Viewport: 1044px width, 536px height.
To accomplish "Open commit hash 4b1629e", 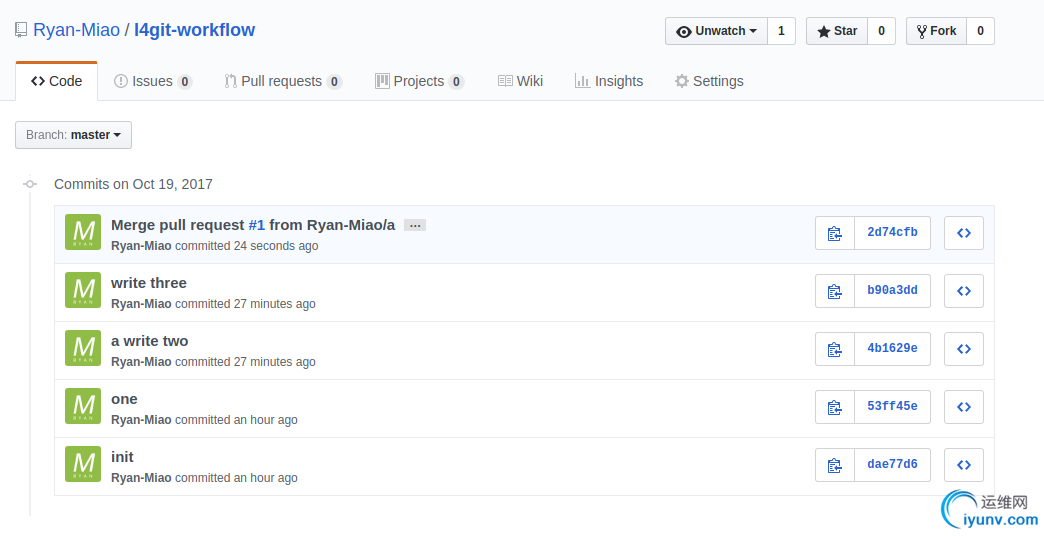I will (892, 349).
